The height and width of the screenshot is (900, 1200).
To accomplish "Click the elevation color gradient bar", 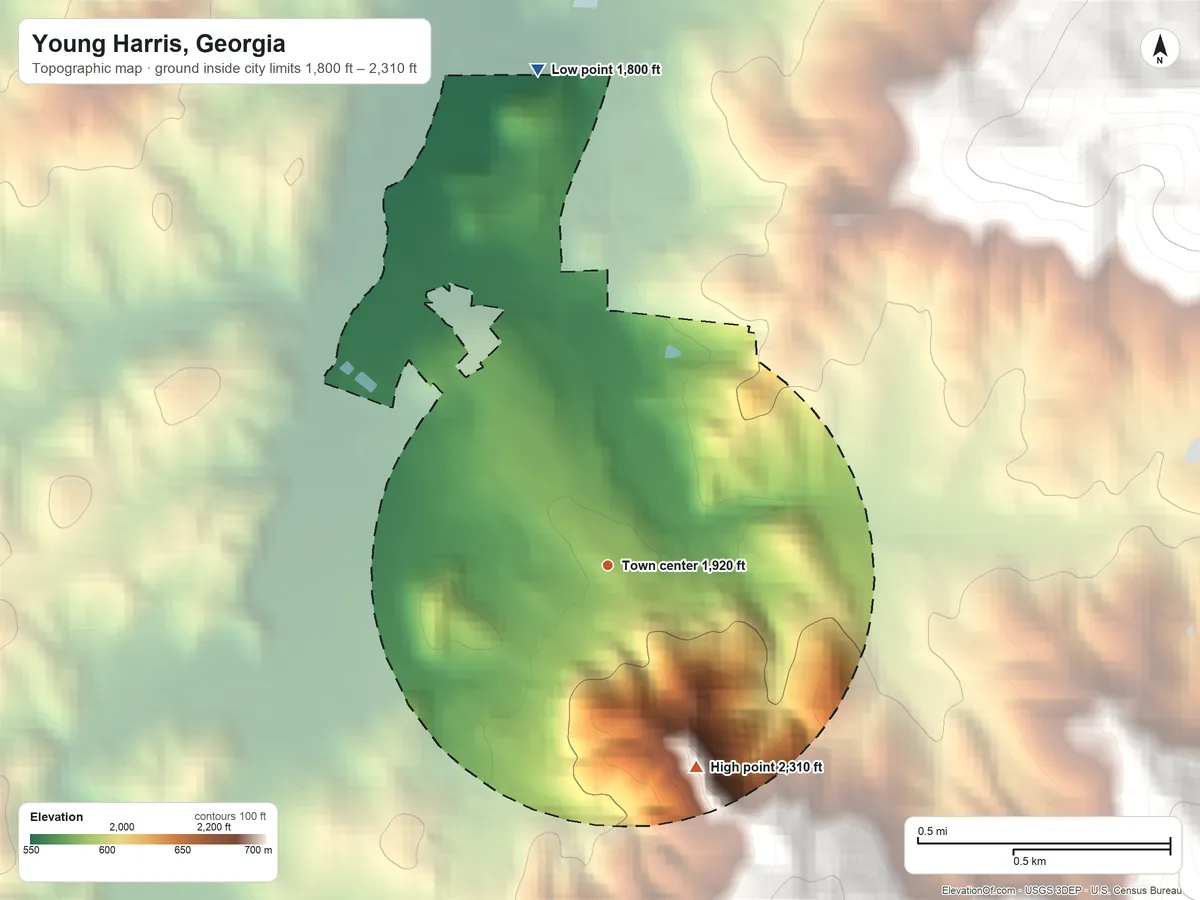I will pyautogui.click(x=148, y=838).
